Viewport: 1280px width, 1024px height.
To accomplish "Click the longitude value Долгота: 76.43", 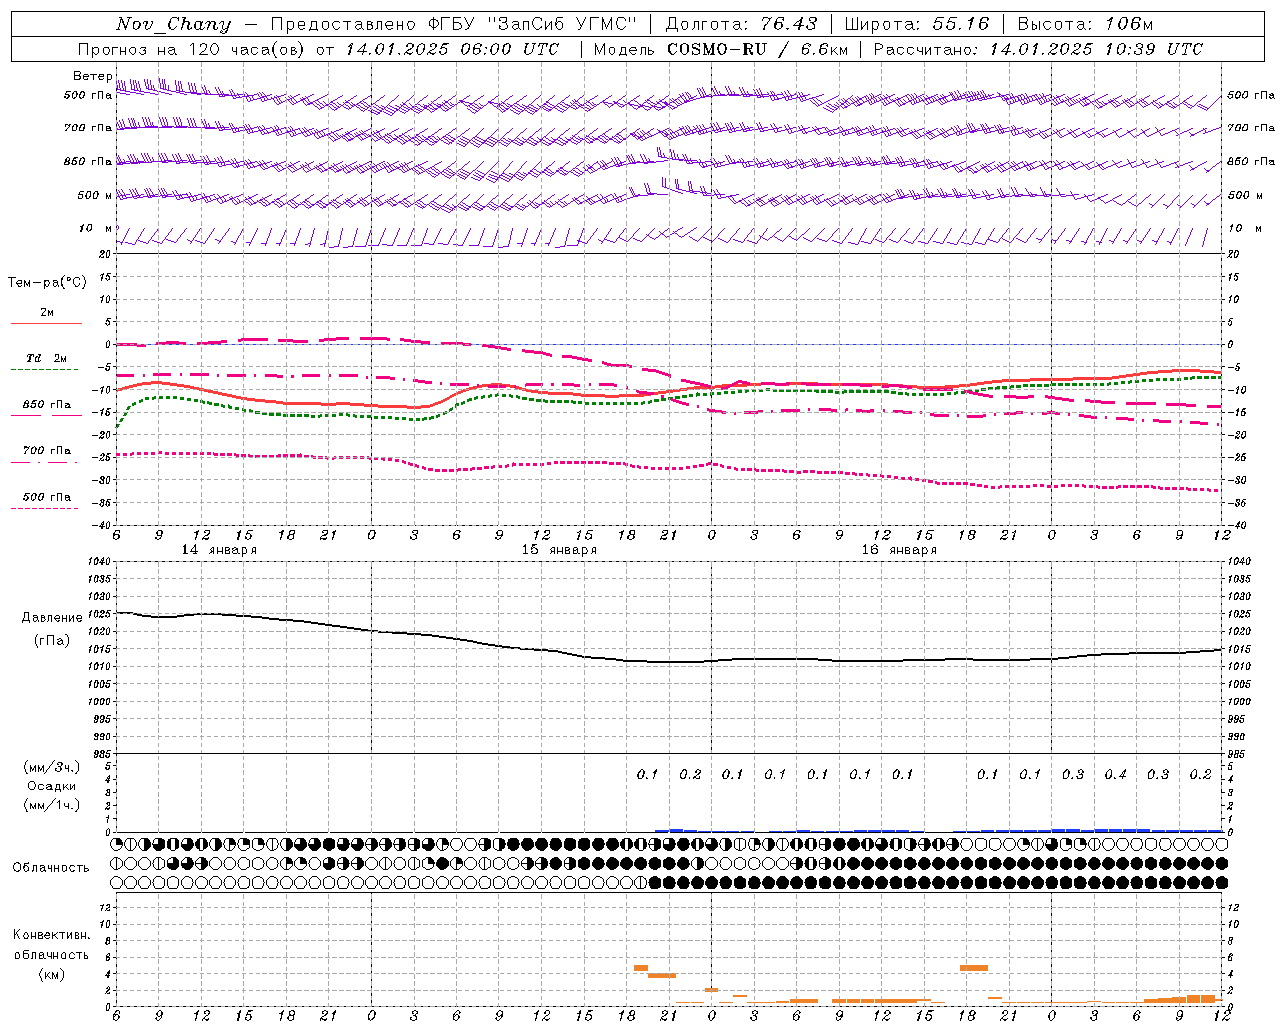I will click(741, 24).
